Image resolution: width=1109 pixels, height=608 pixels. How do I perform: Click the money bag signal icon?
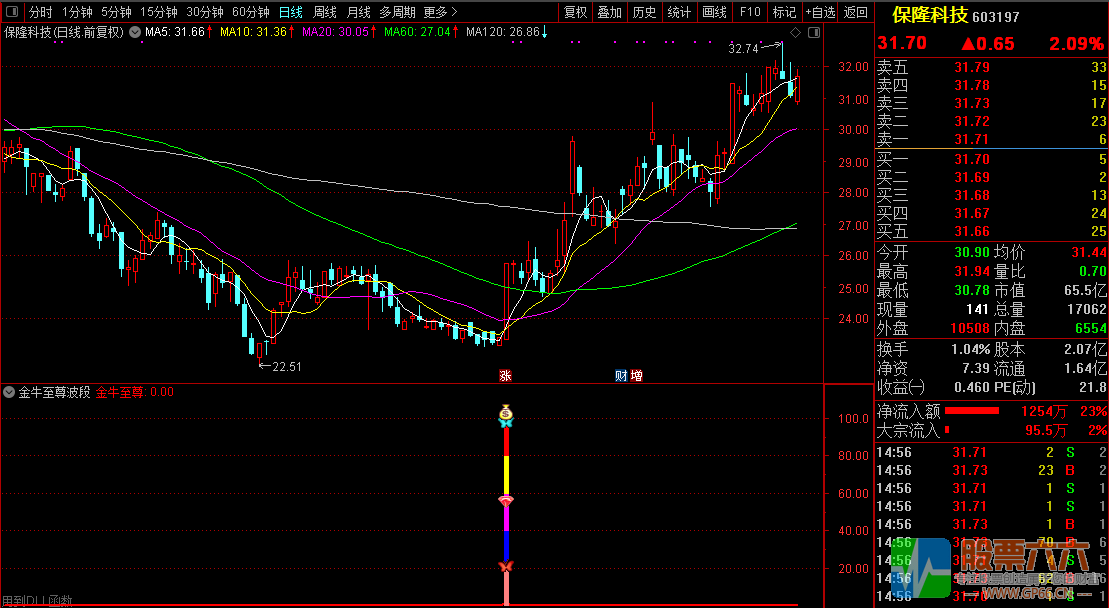point(506,411)
